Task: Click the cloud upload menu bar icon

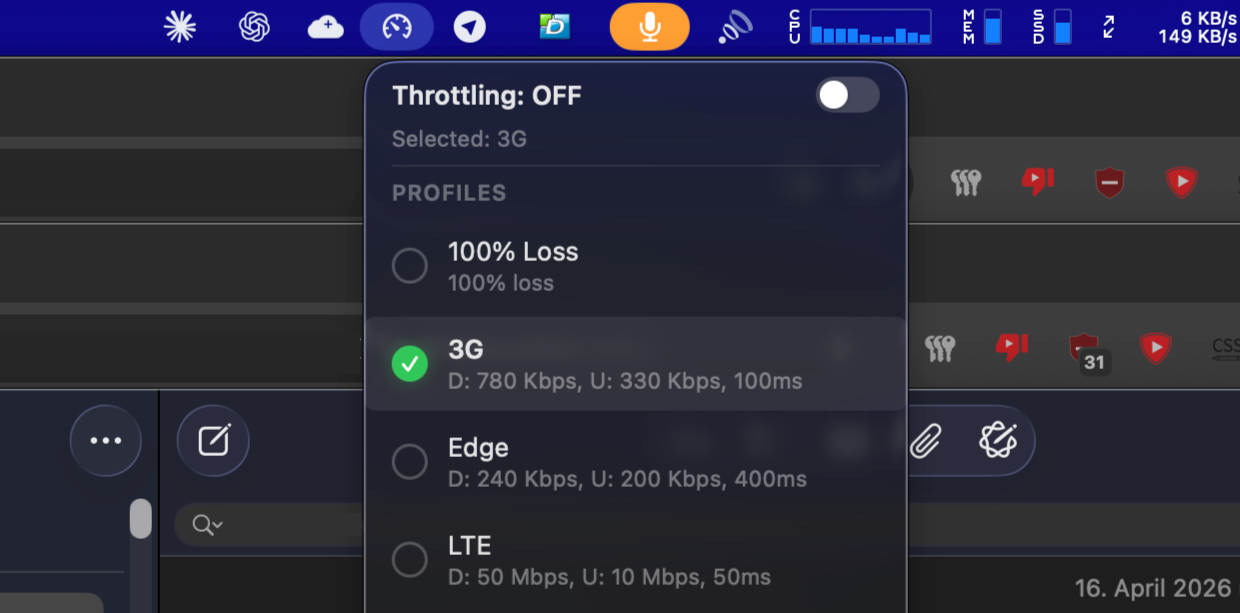Action: 326,27
